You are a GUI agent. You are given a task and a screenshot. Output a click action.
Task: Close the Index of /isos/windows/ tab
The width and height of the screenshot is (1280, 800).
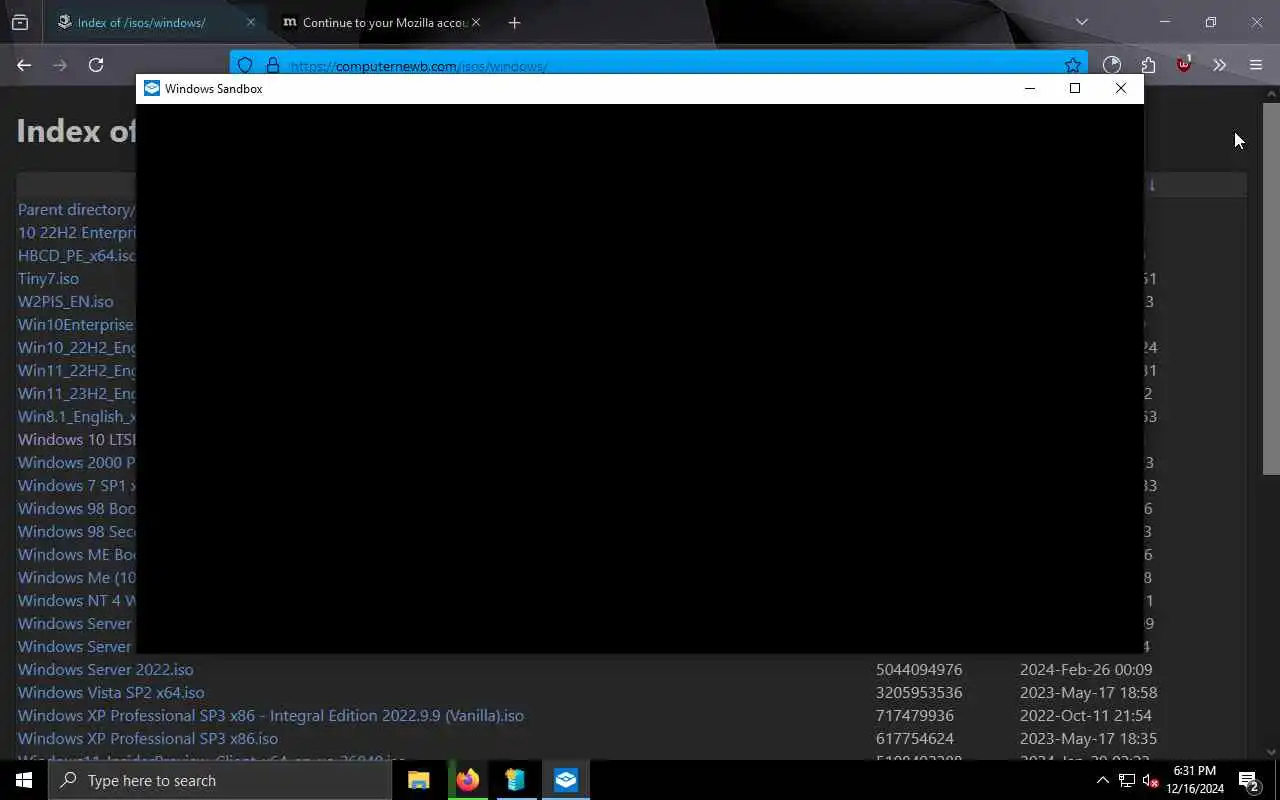(250, 22)
